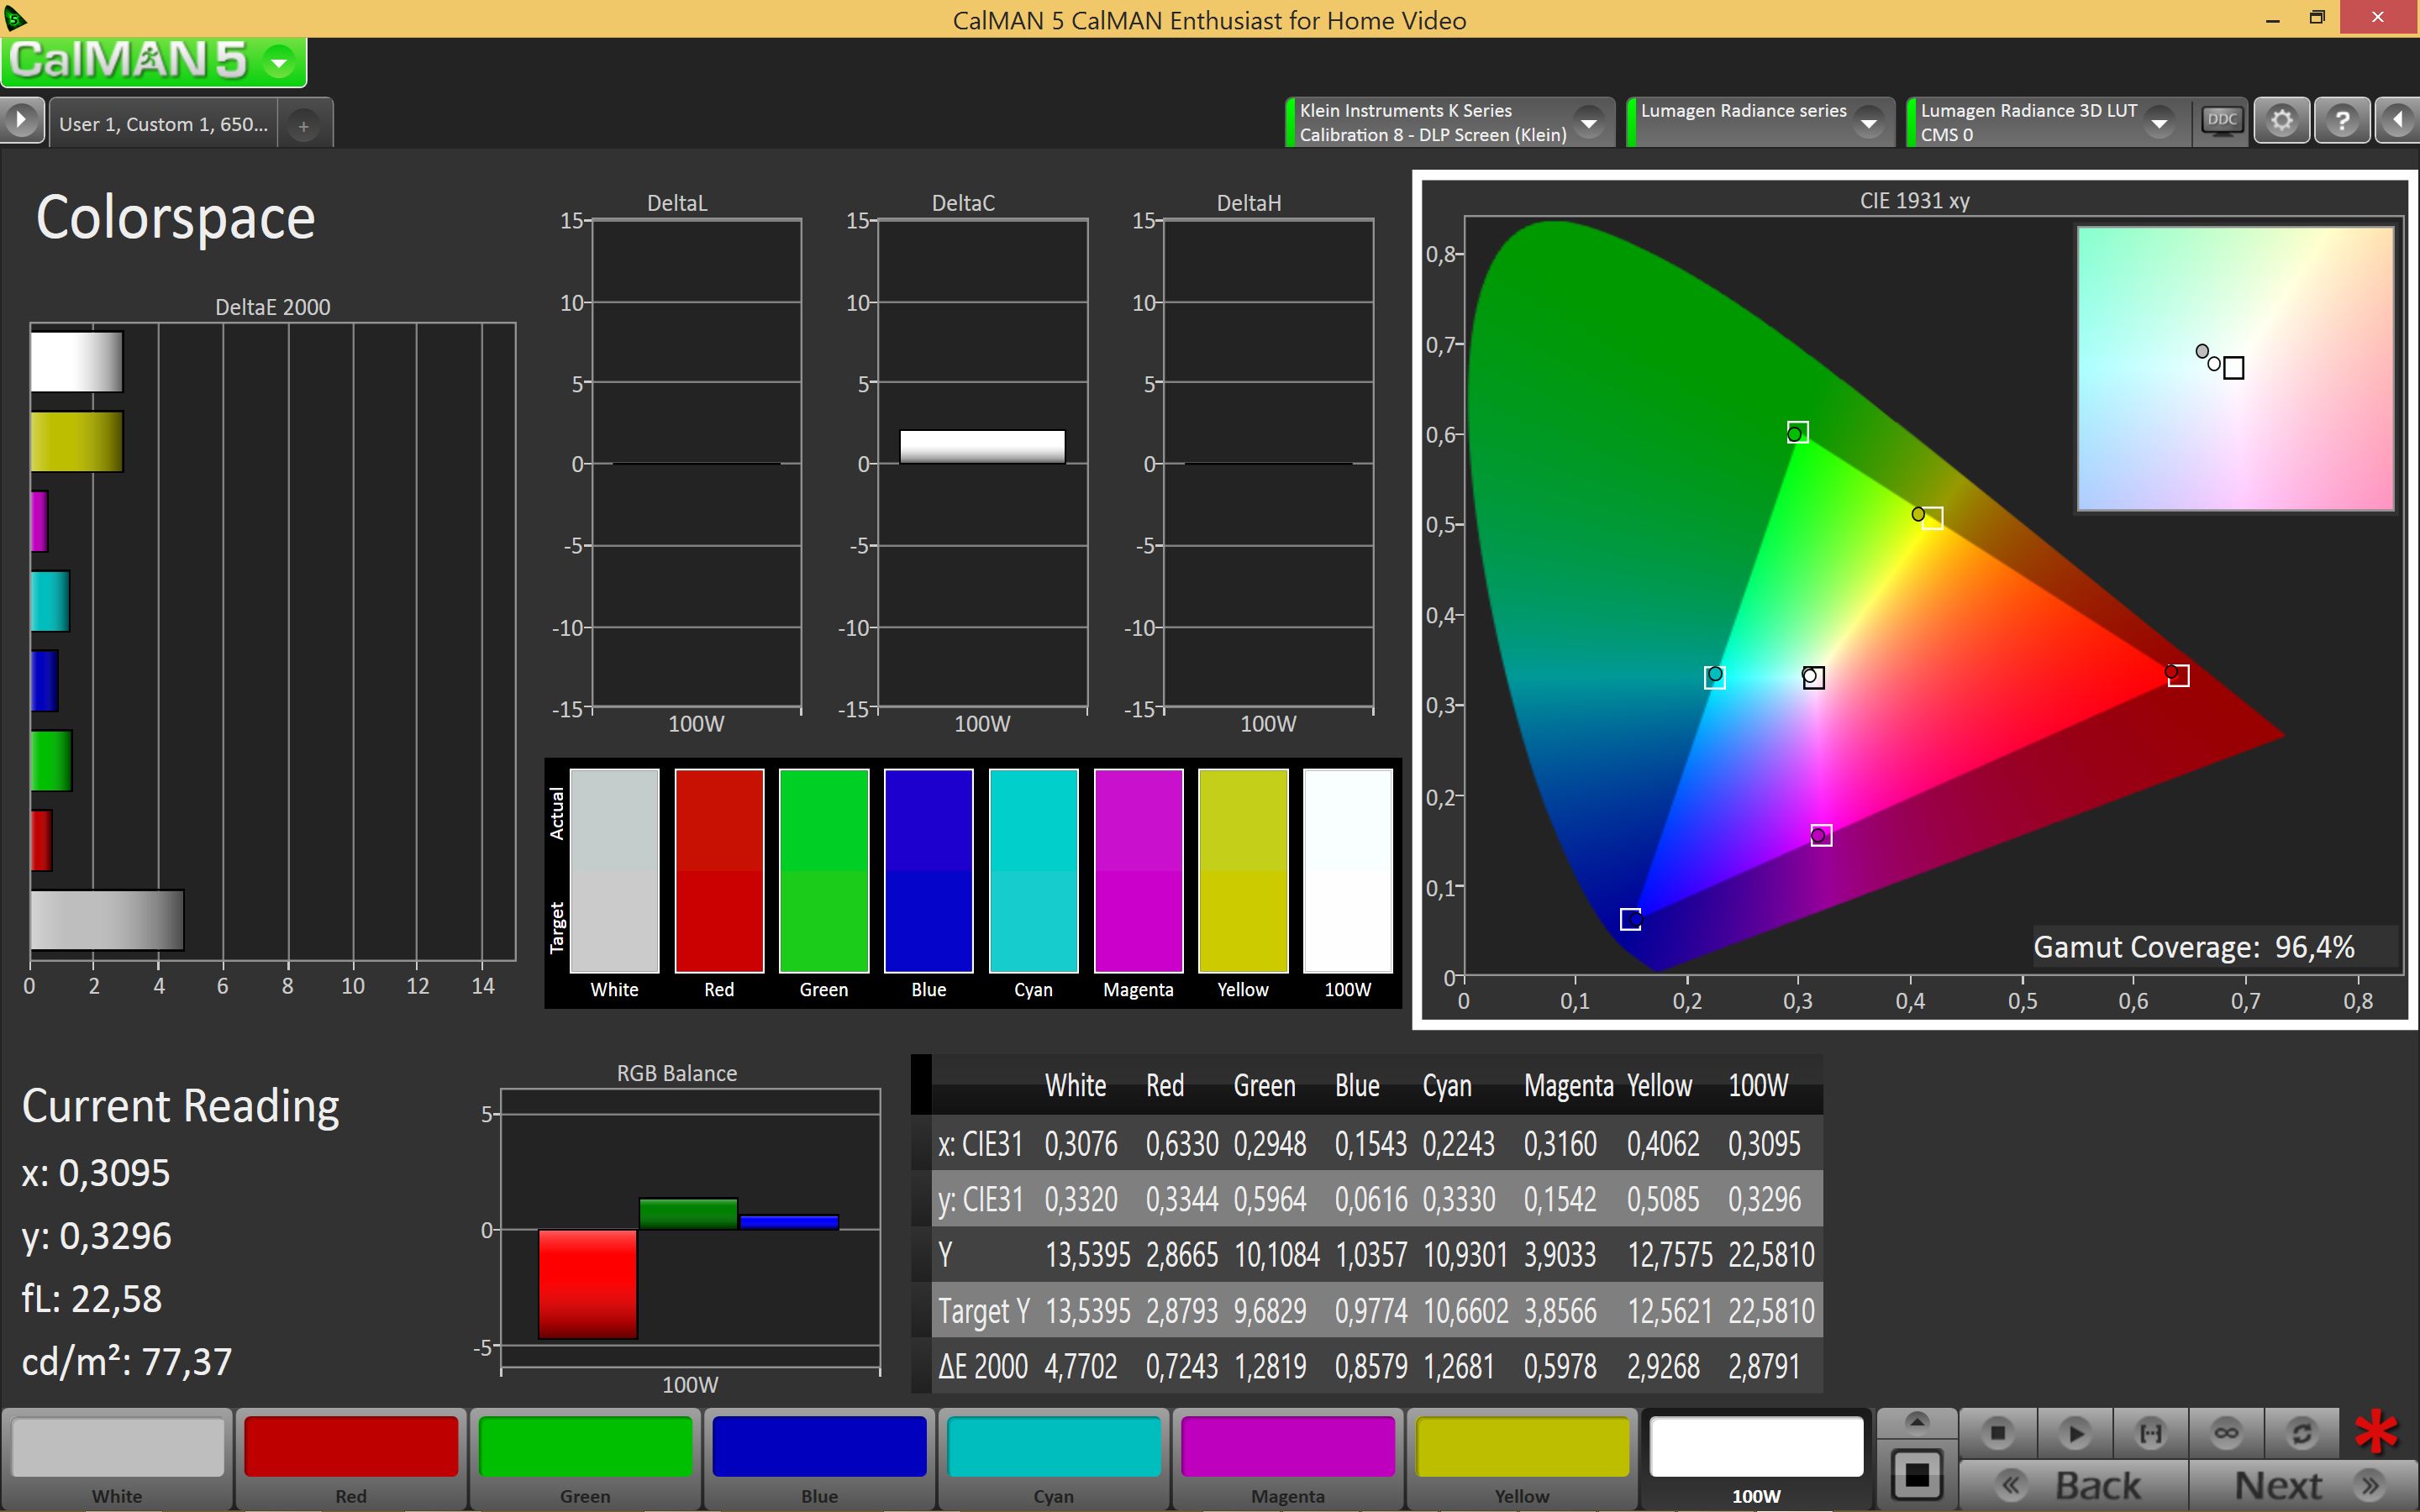This screenshot has width=2420, height=1512.
Task: Add a new tab with plus button
Action: 303,125
